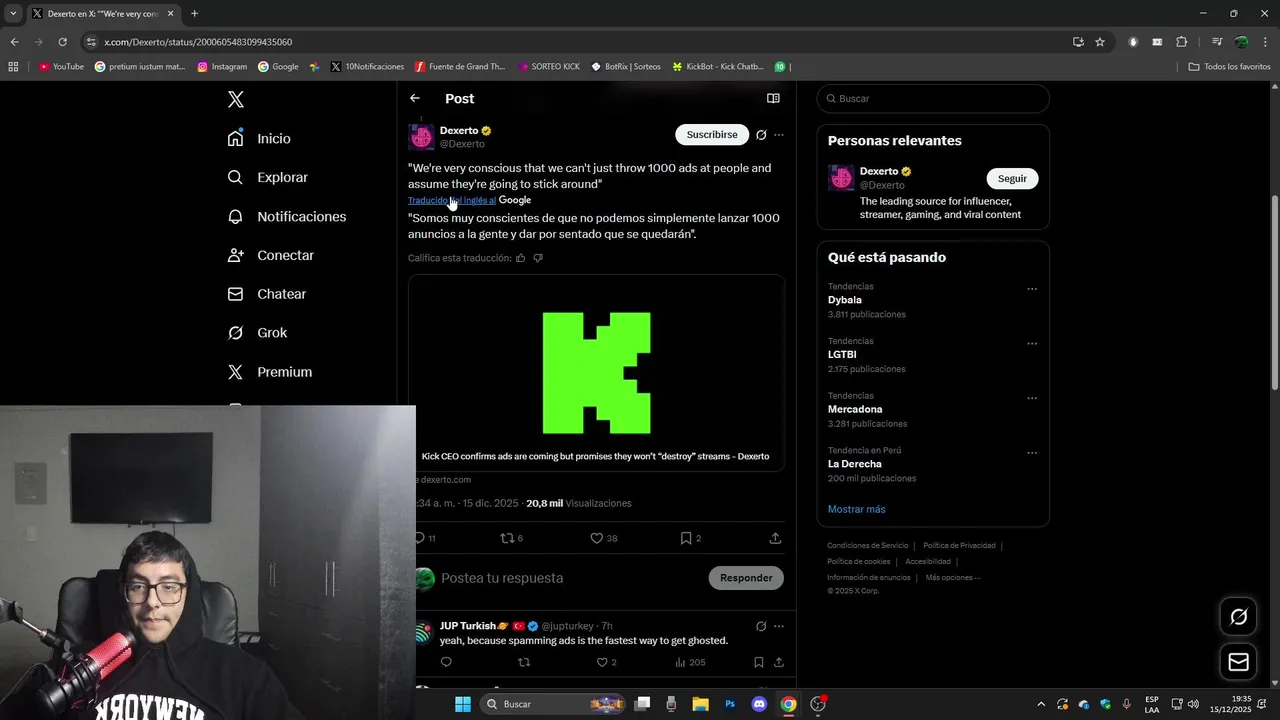Click the Responder button
The width and height of the screenshot is (1280, 720).
click(746, 578)
